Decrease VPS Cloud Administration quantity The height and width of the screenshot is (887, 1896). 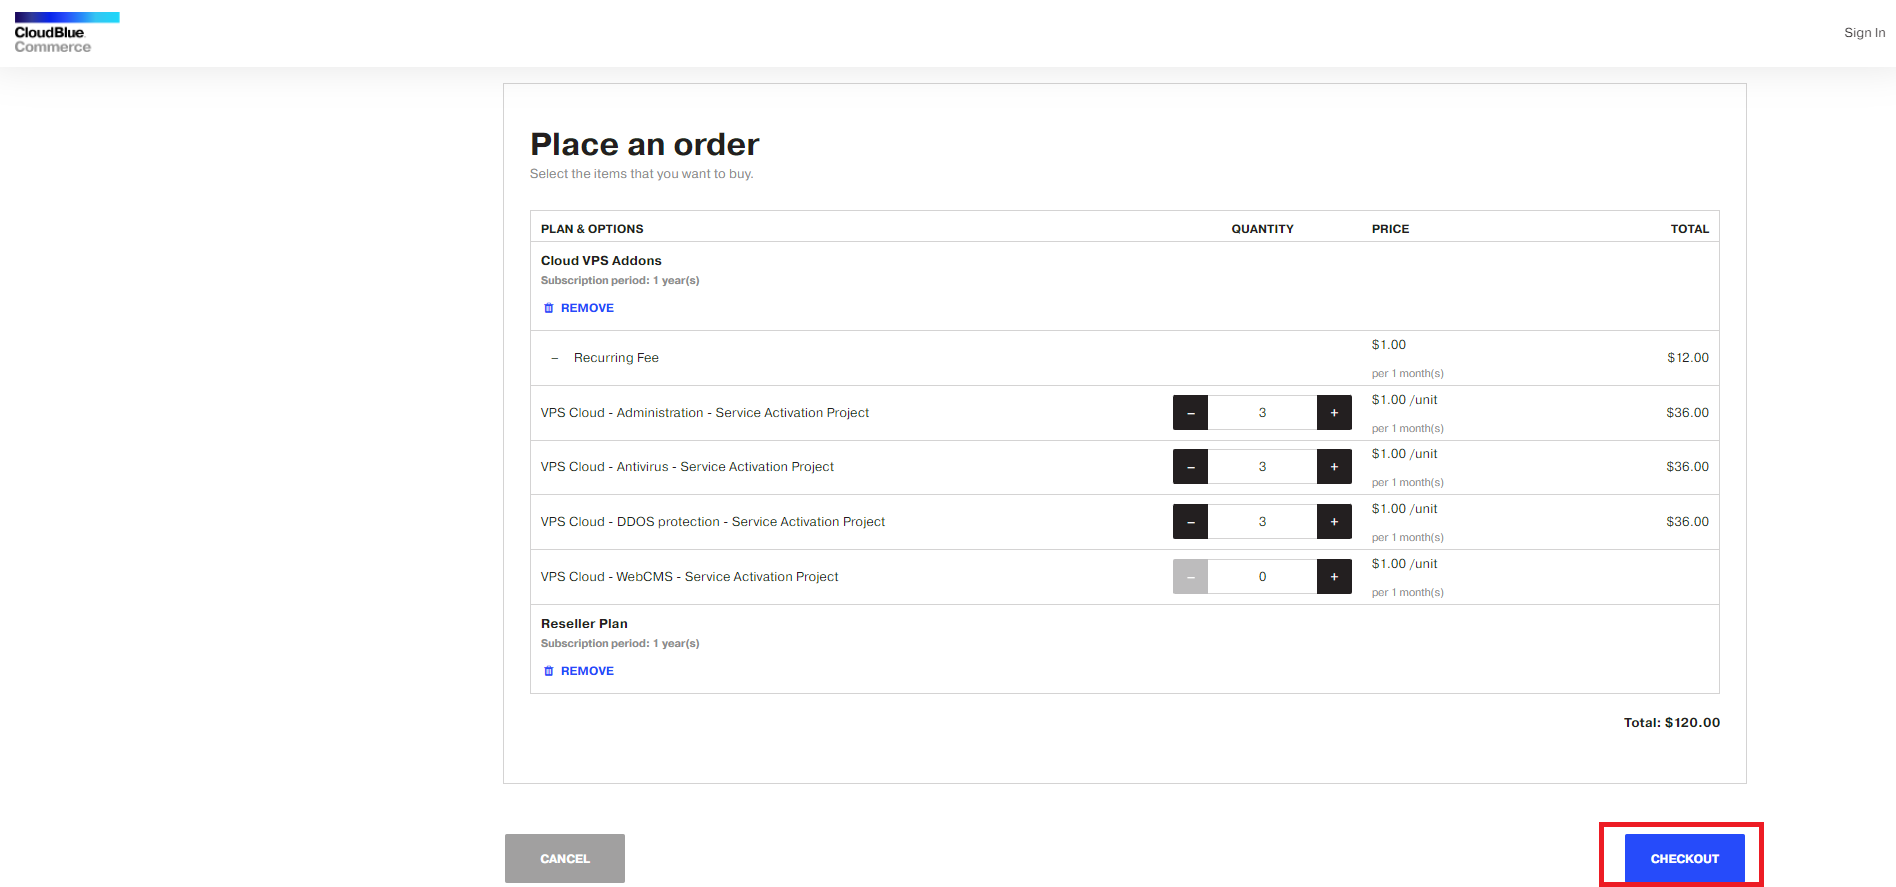coord(1190,413)
